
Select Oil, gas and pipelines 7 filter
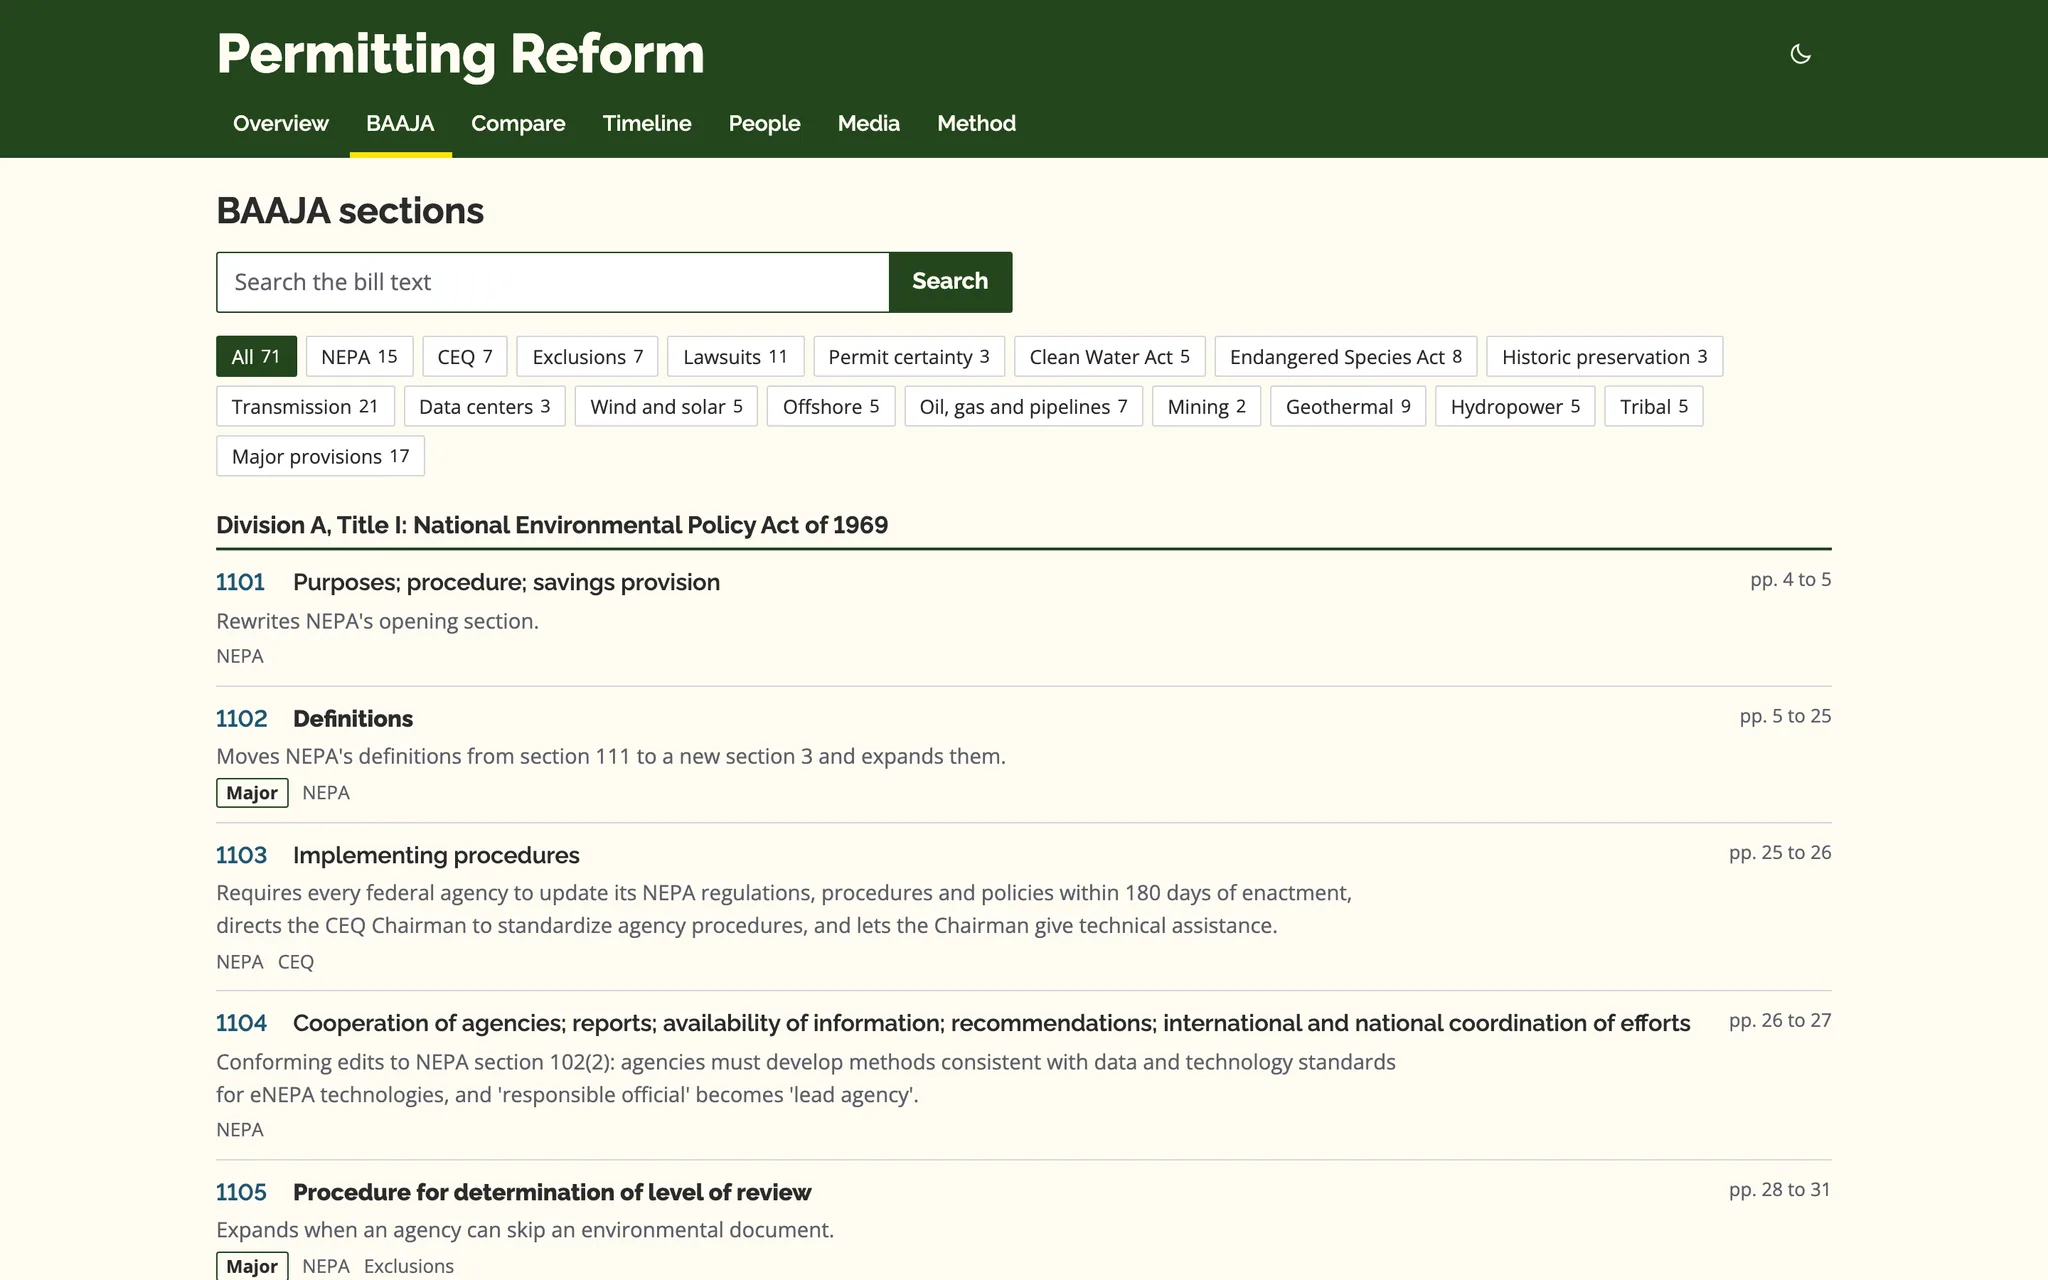coord(1023,407)
